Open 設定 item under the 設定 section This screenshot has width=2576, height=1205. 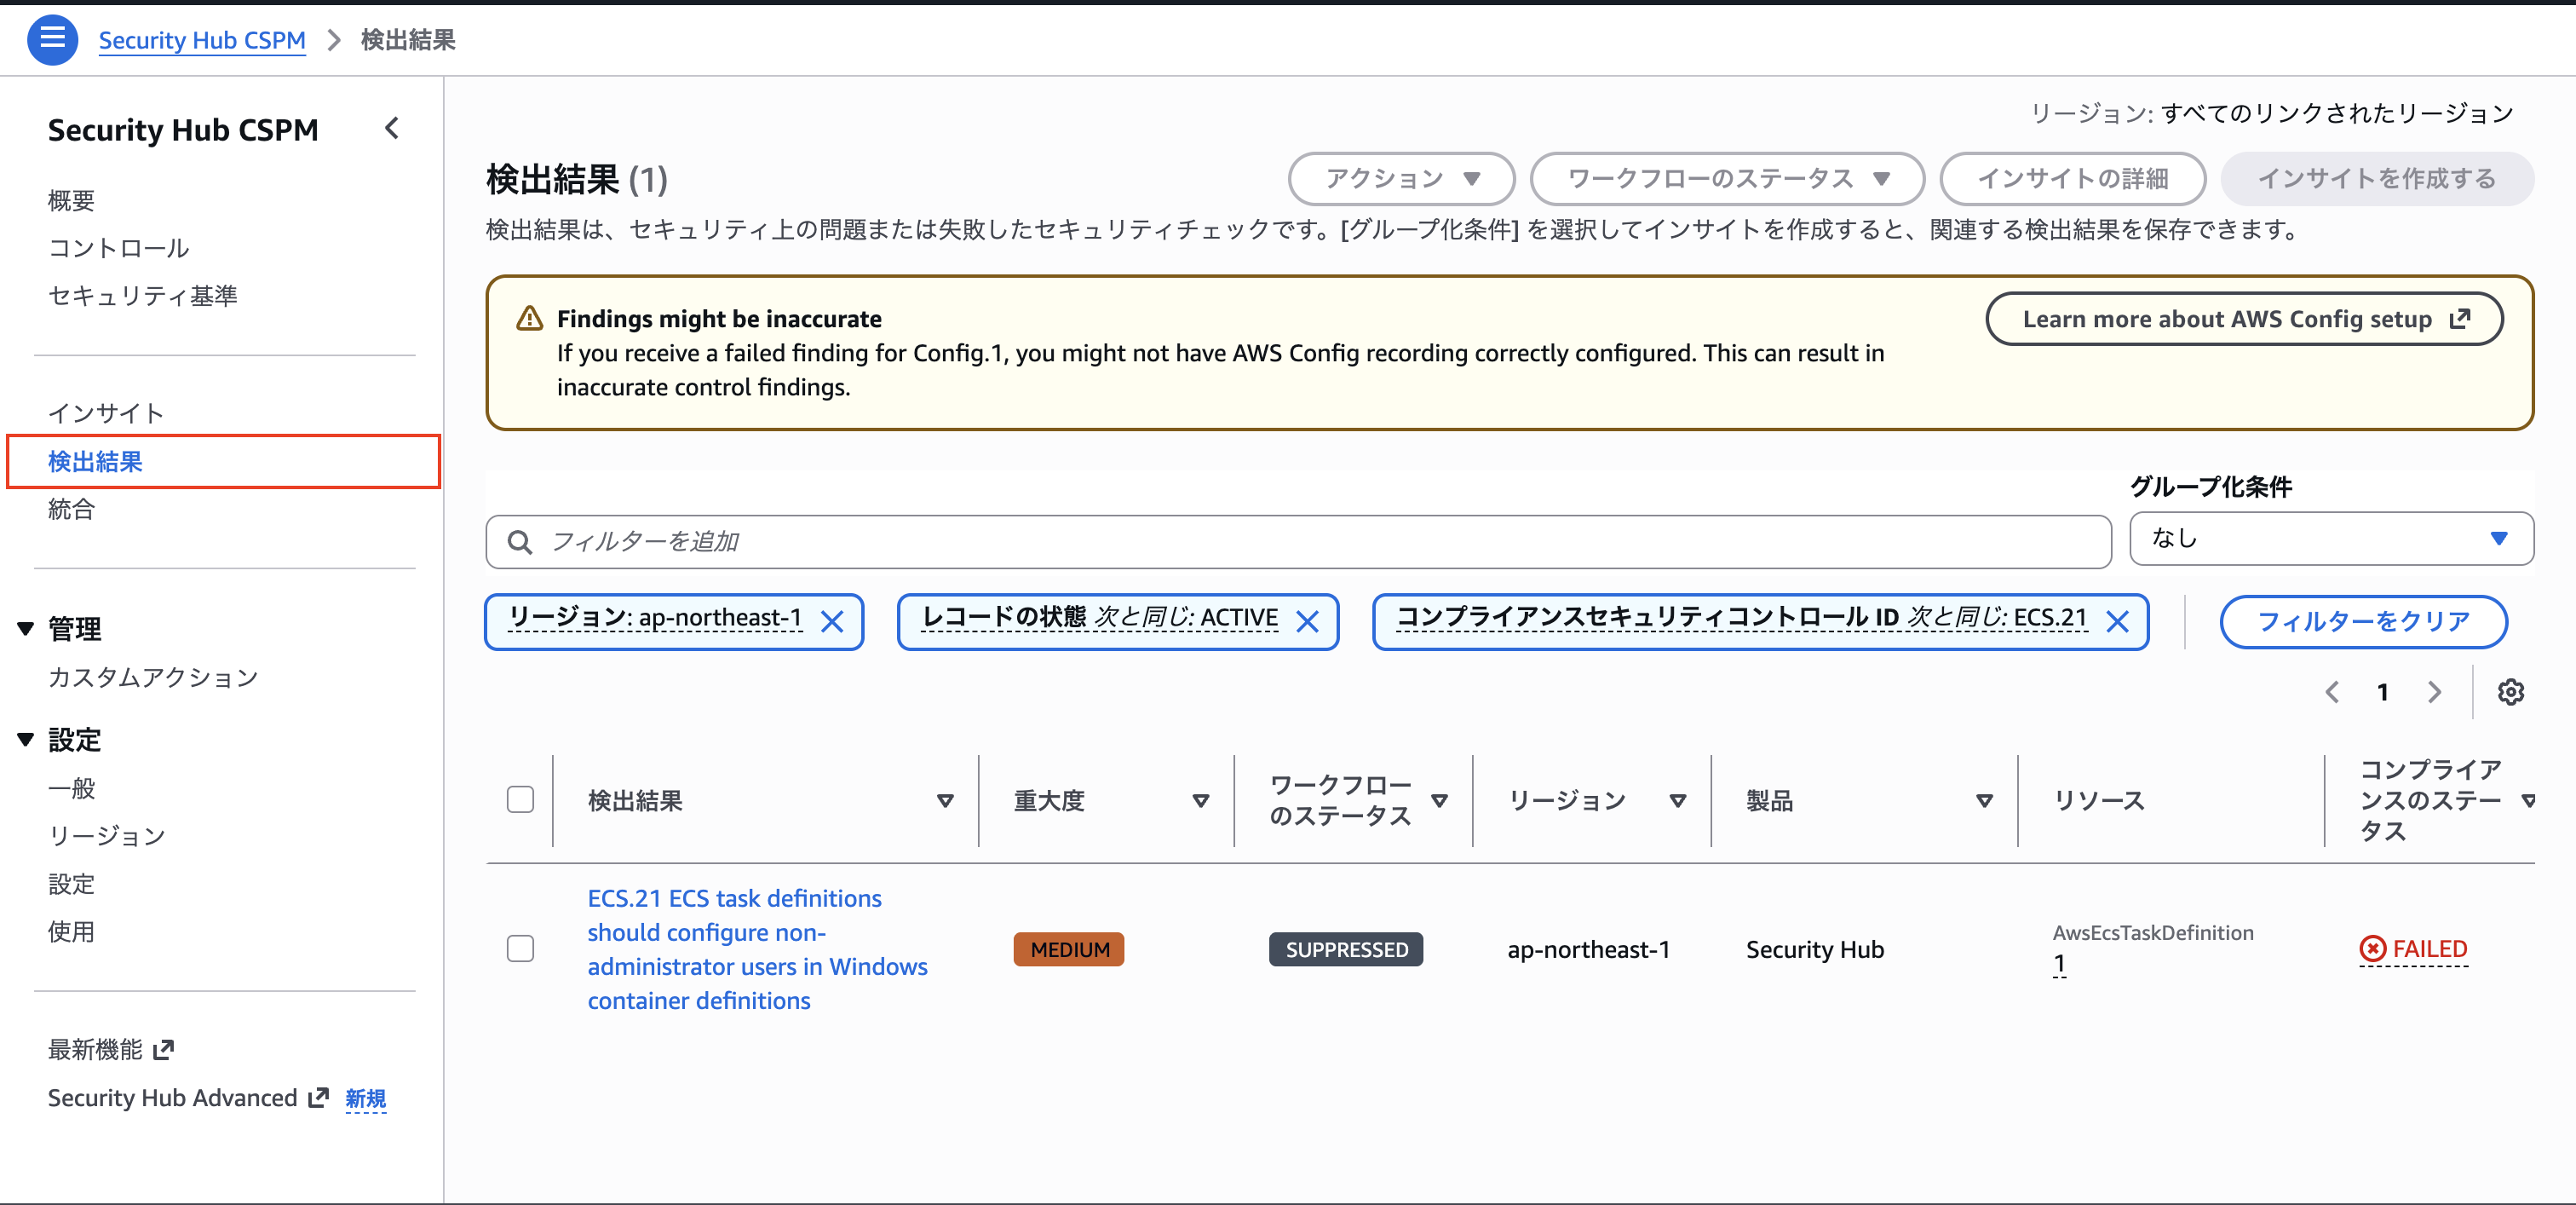(71, 883)
